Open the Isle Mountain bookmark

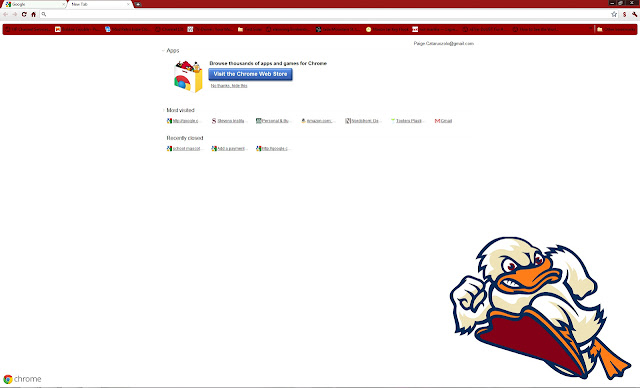click(337, 29)
